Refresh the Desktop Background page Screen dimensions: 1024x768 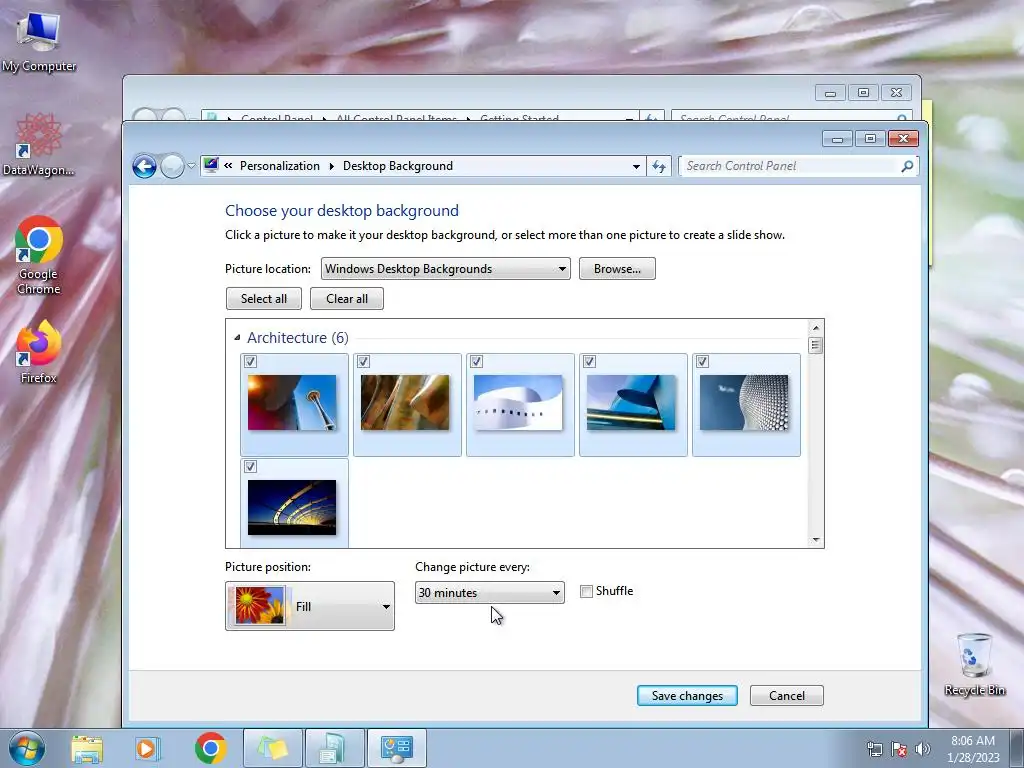658,167
